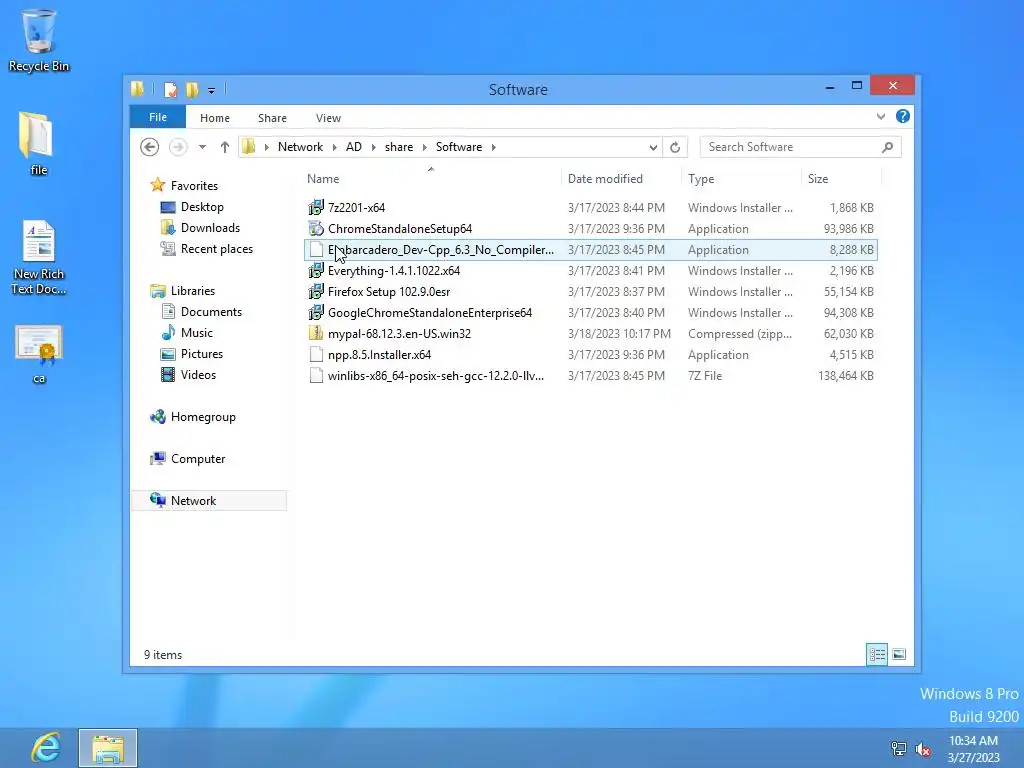Click the Search Software input box

pyautogui.click(x=790, y=147)
